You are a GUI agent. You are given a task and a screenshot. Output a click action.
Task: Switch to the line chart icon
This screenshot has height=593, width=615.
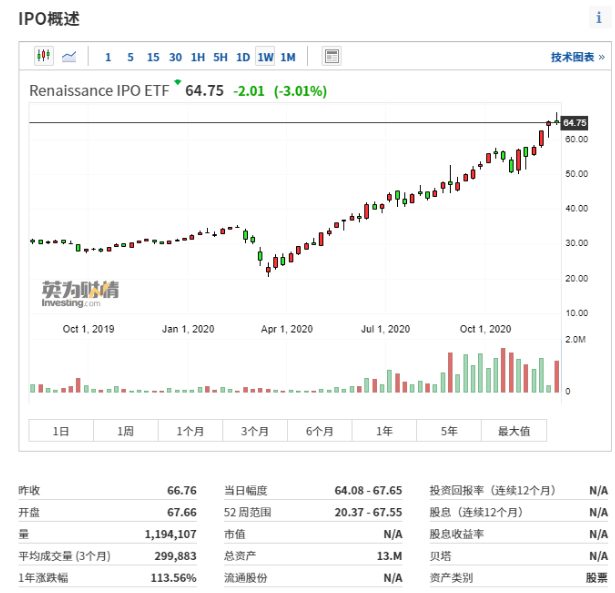click(69, 56)
